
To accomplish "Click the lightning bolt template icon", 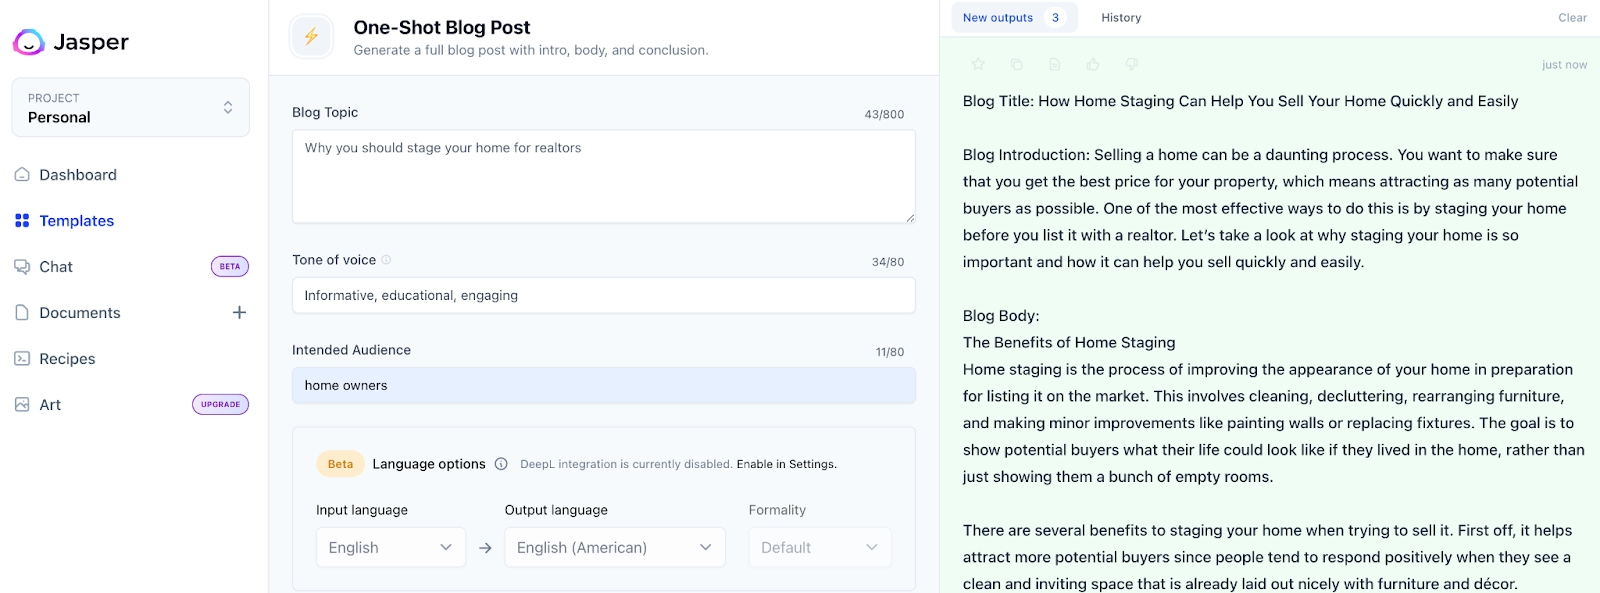I will coord(311,37).
